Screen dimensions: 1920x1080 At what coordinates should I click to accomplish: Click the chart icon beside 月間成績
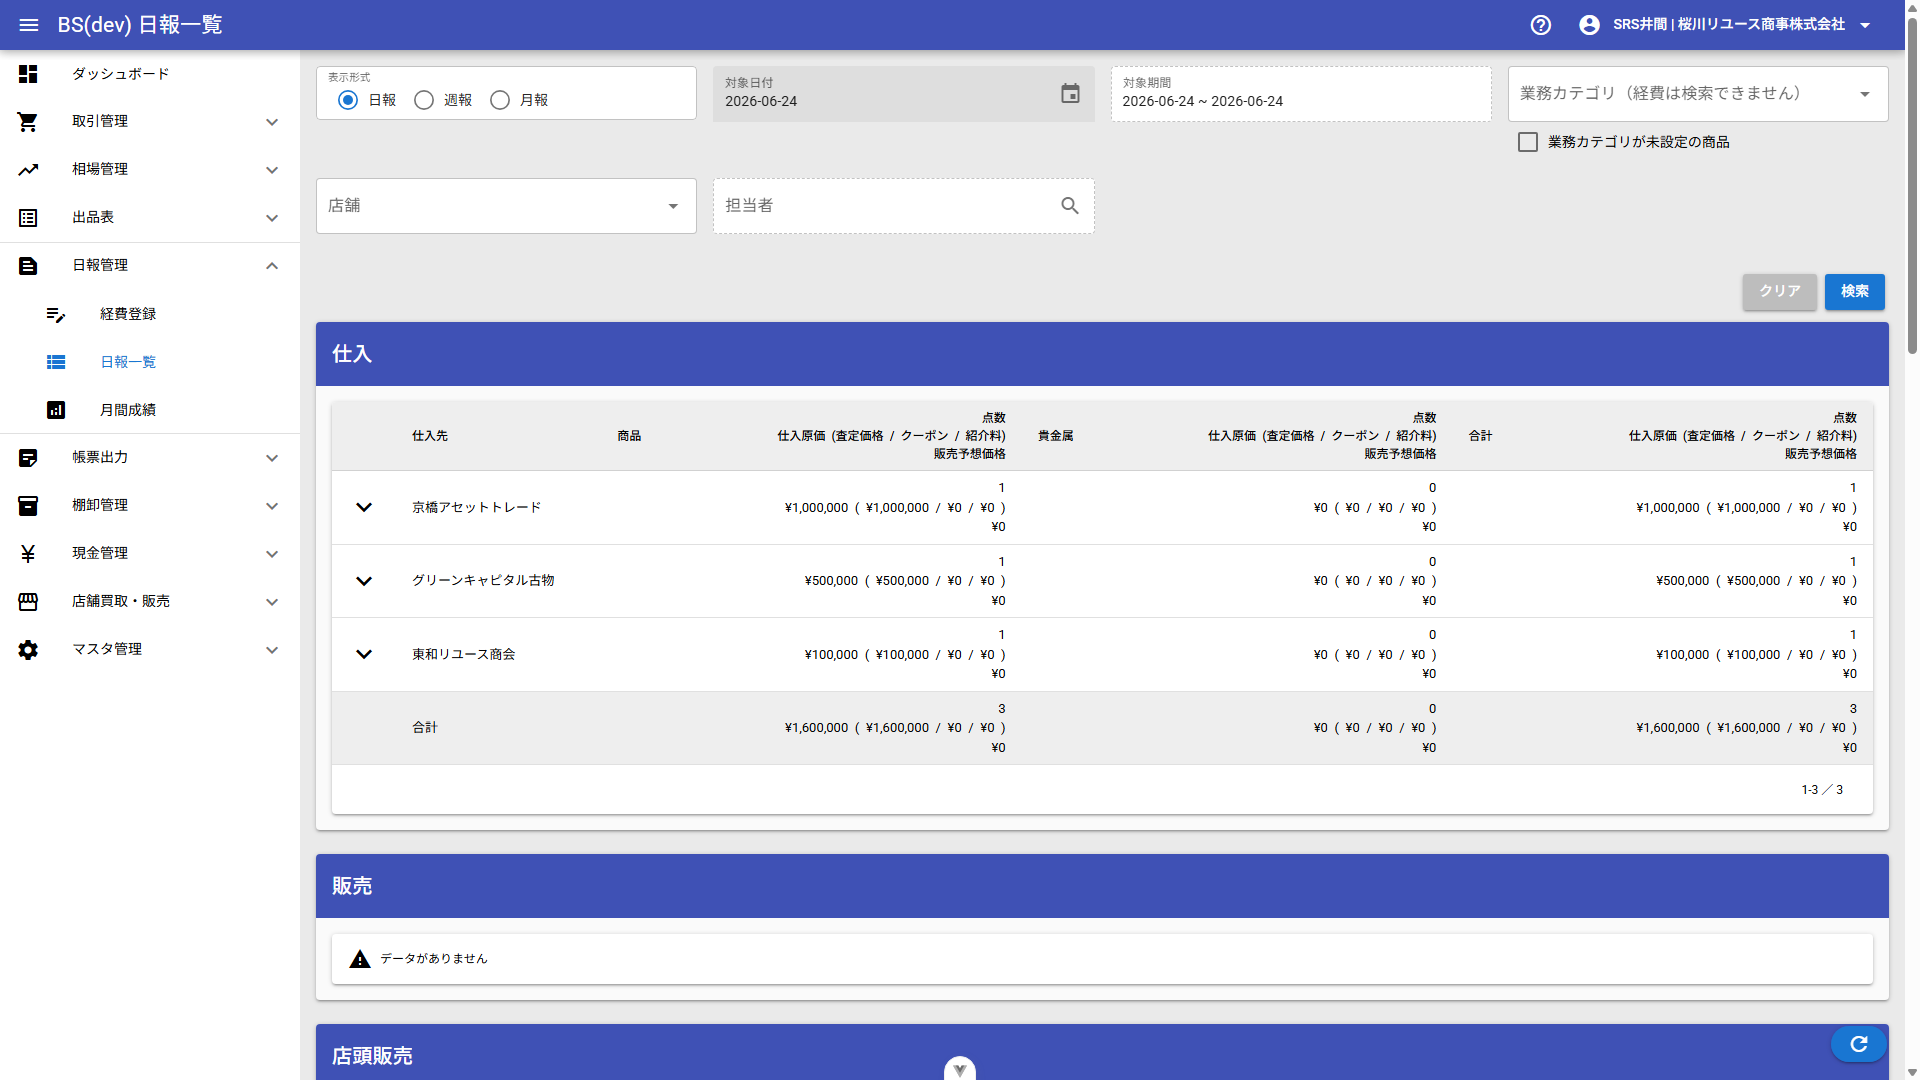tap(56, 410)
